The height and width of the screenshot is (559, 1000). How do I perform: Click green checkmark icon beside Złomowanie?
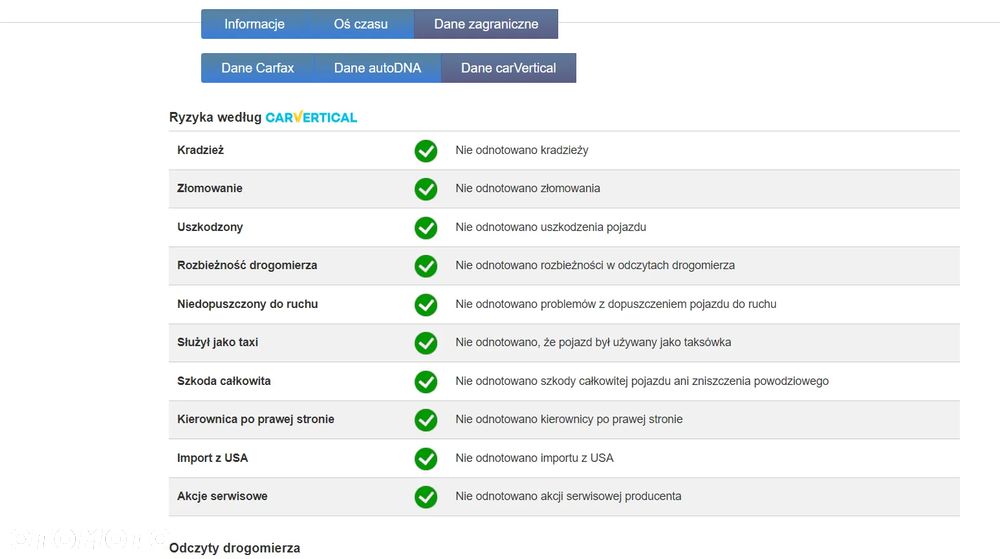click(x=426, y=189)
